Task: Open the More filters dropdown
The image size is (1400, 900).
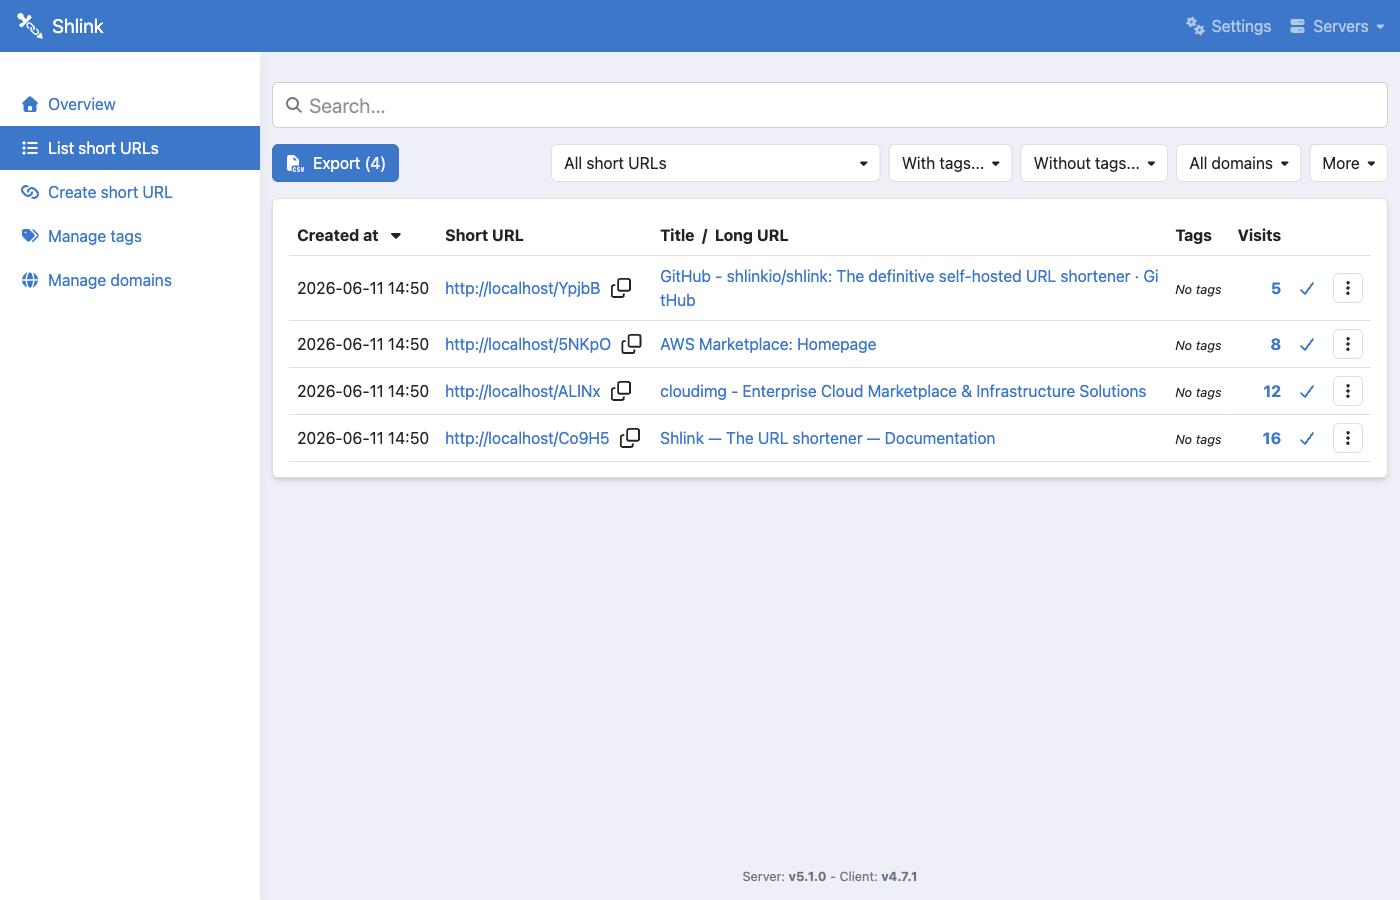Action: [1348, 163]
